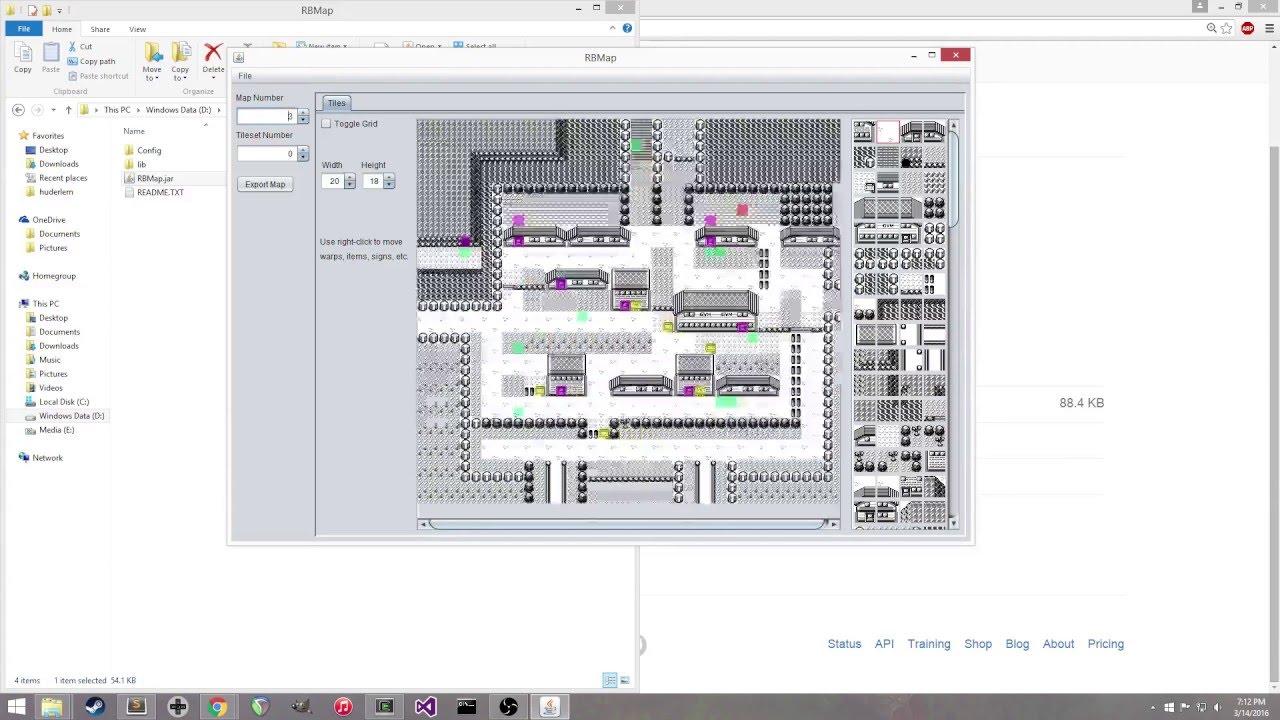
Task: Switch to the Home ribbon tab
Action: click(x=62, y=29)
